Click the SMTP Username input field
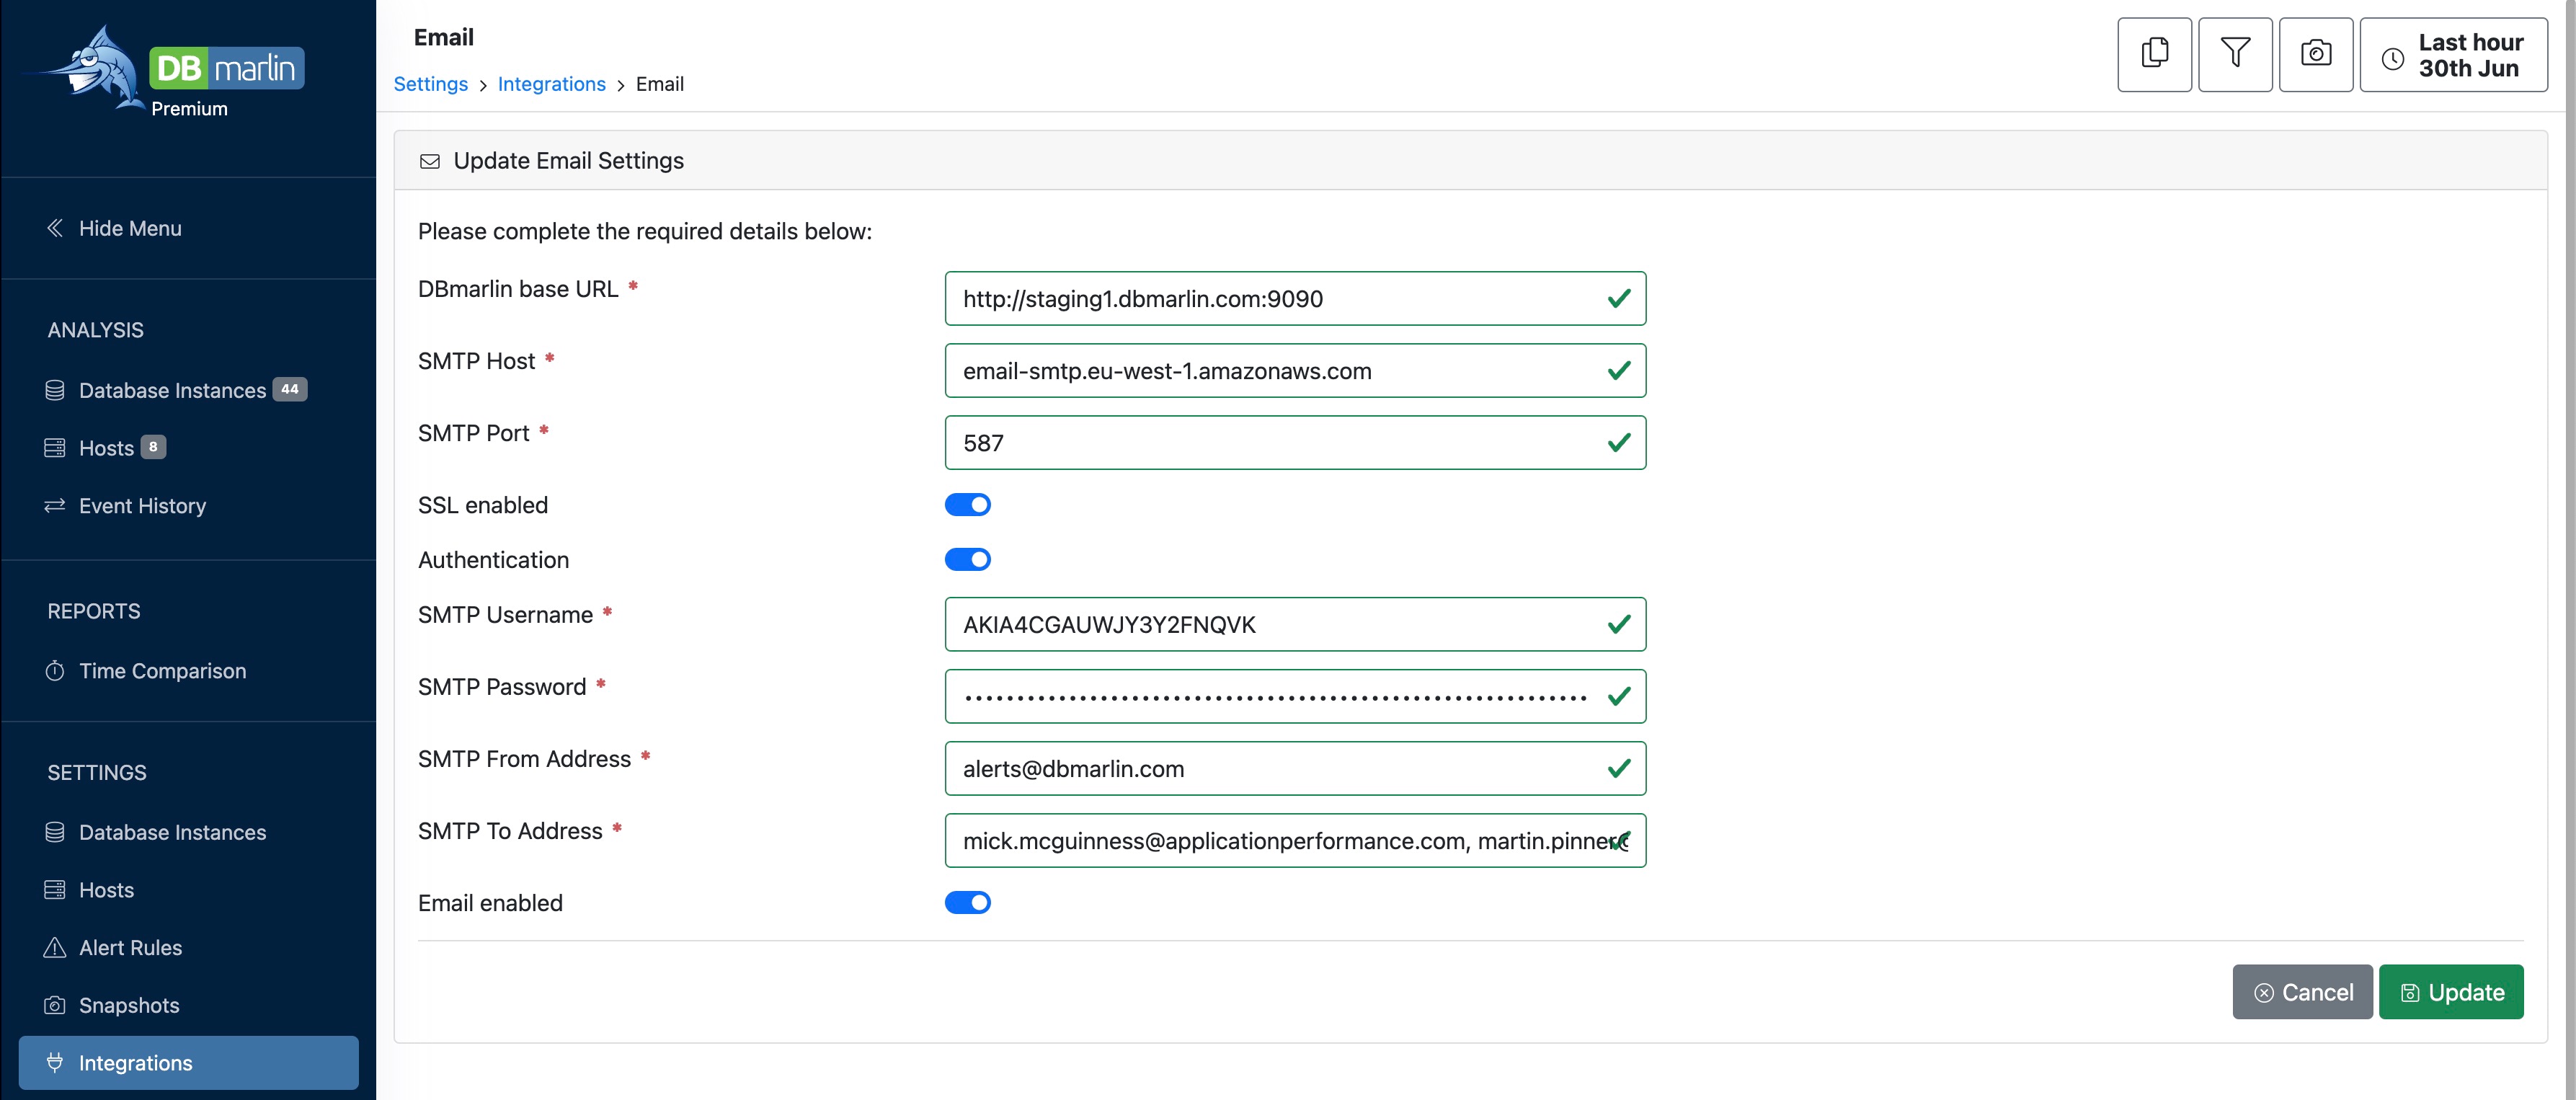Viewport: 2576px width, 1100px height. 1295,625
